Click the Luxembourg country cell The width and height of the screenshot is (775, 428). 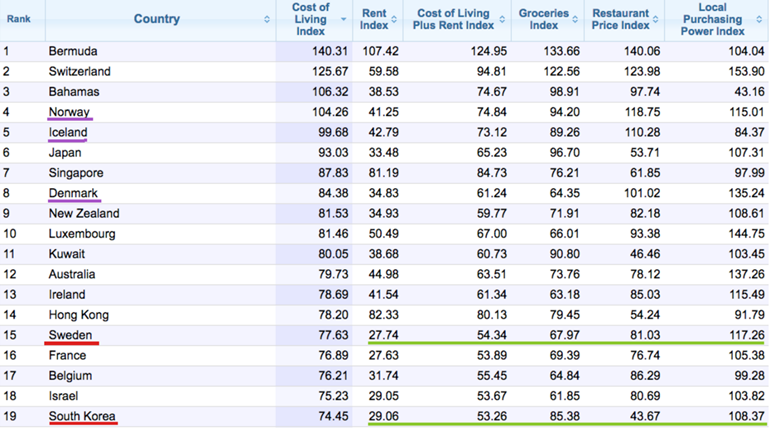tap(82, 234)
